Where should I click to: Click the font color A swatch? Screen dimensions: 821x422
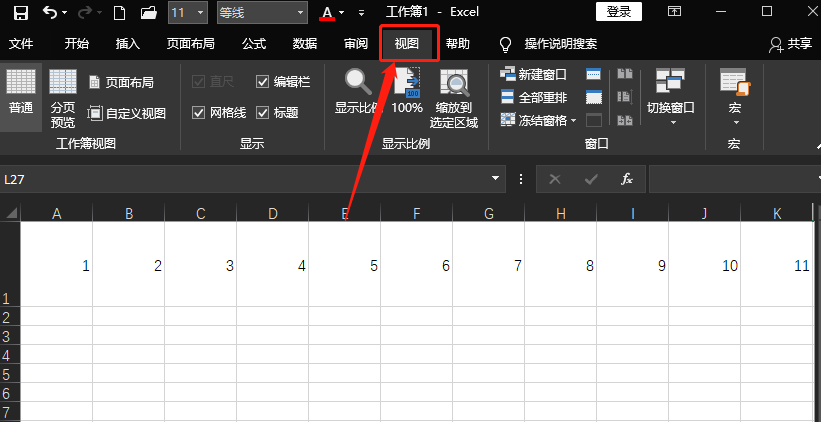326,13
